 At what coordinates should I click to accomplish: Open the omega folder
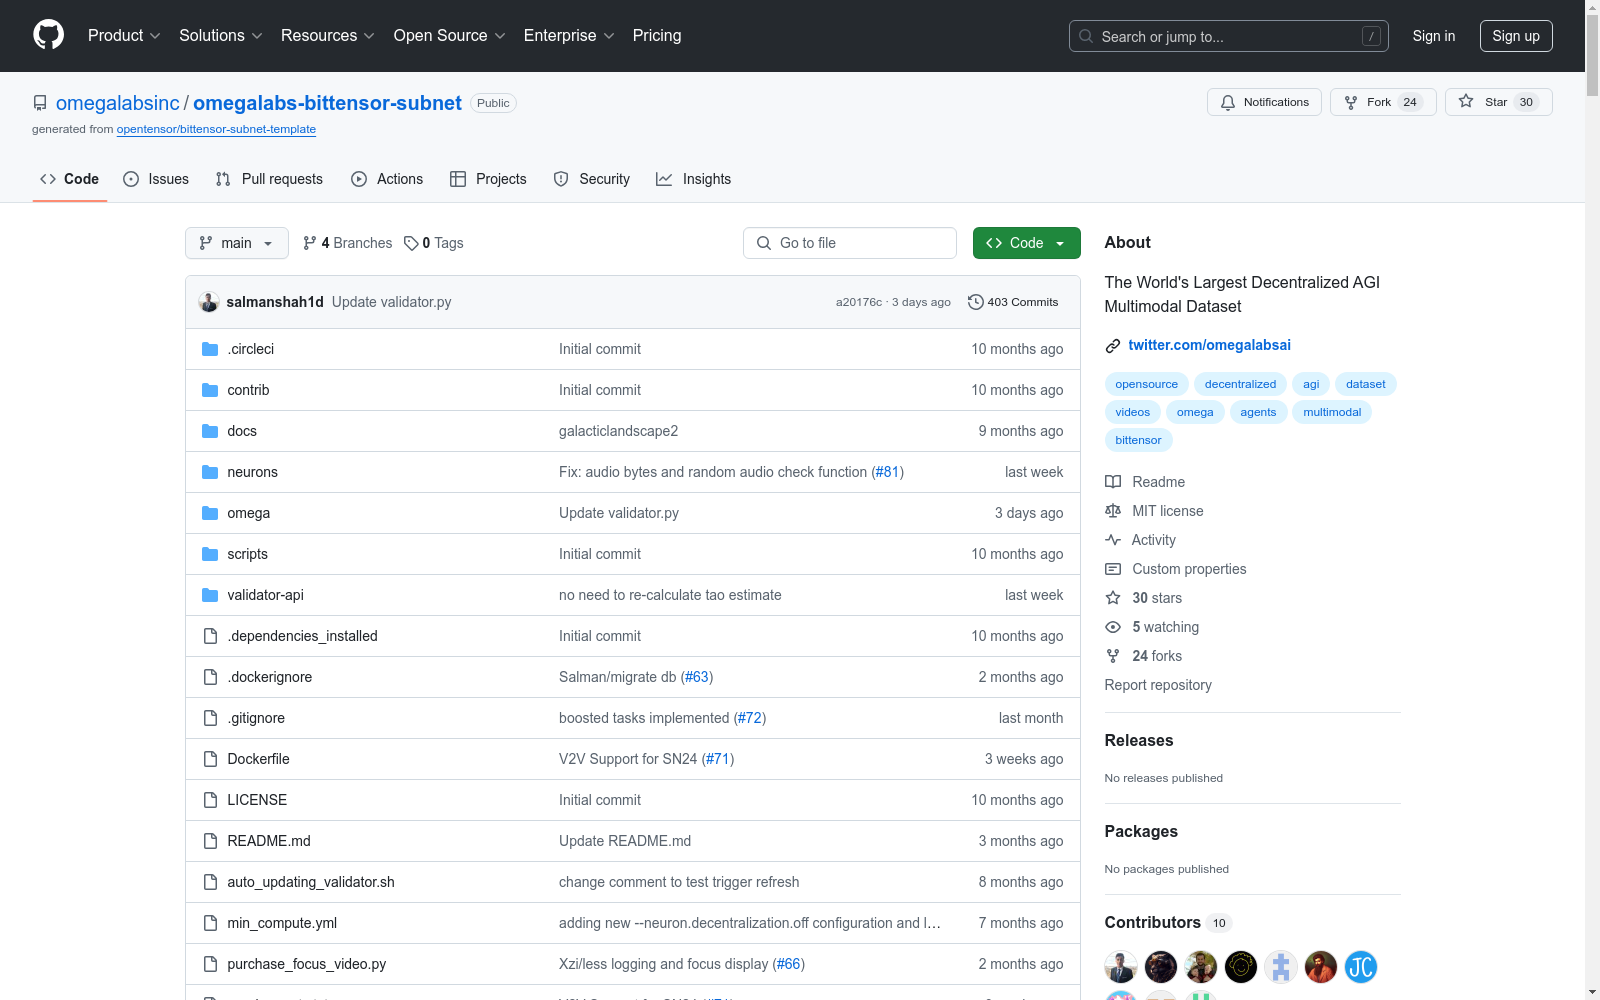pos(249,513)
